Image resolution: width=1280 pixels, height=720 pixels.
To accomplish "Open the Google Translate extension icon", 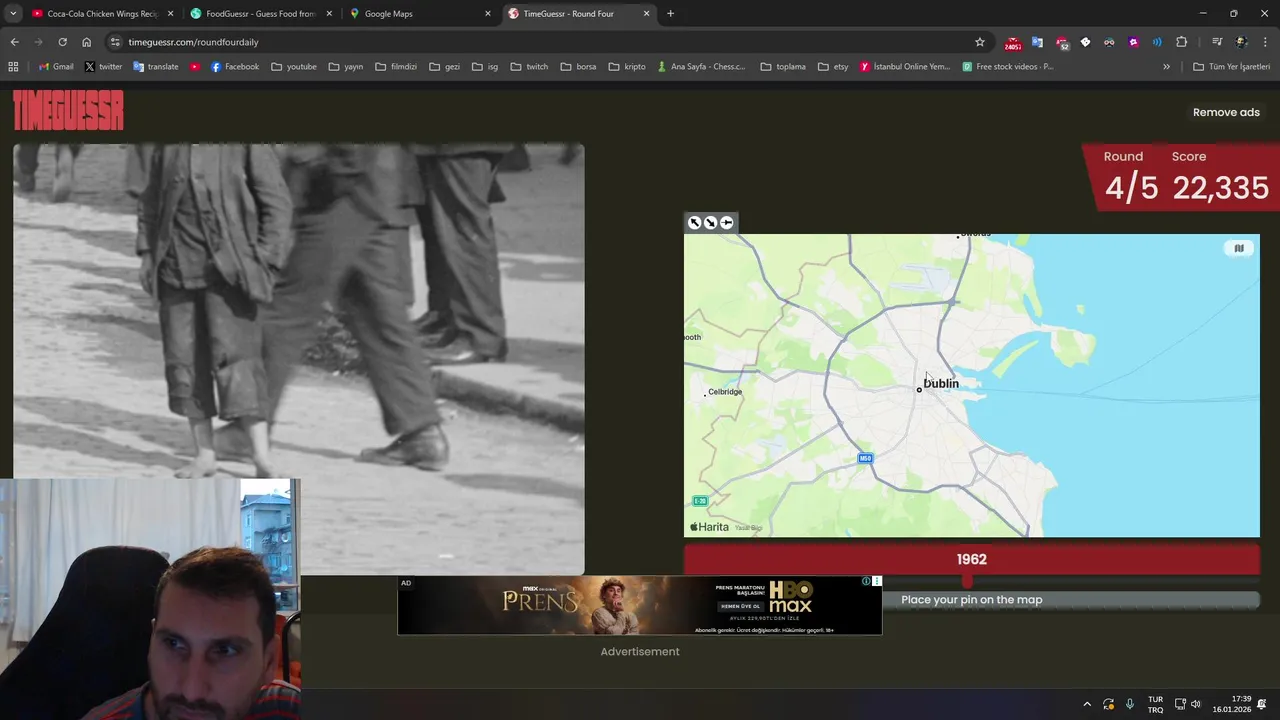I will 1037,42.
